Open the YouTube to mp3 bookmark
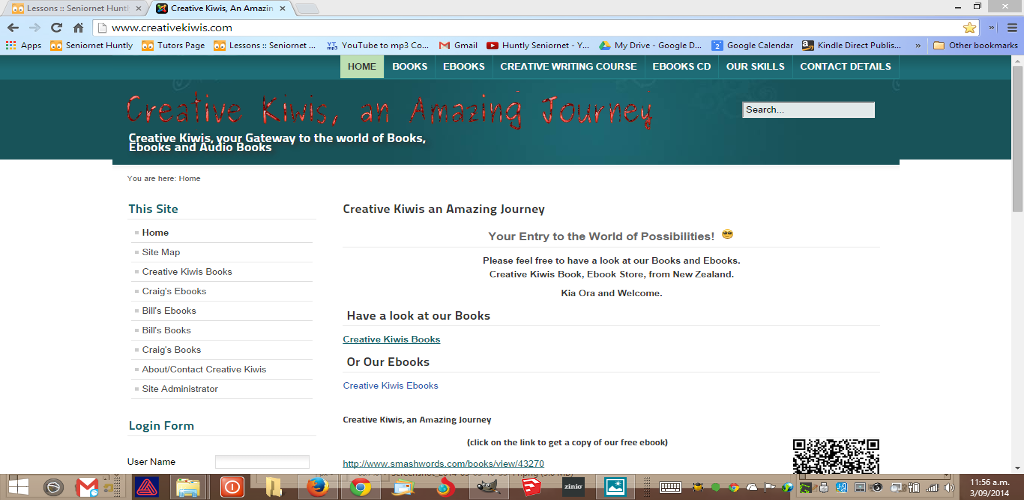 click(x=377, y=46)
